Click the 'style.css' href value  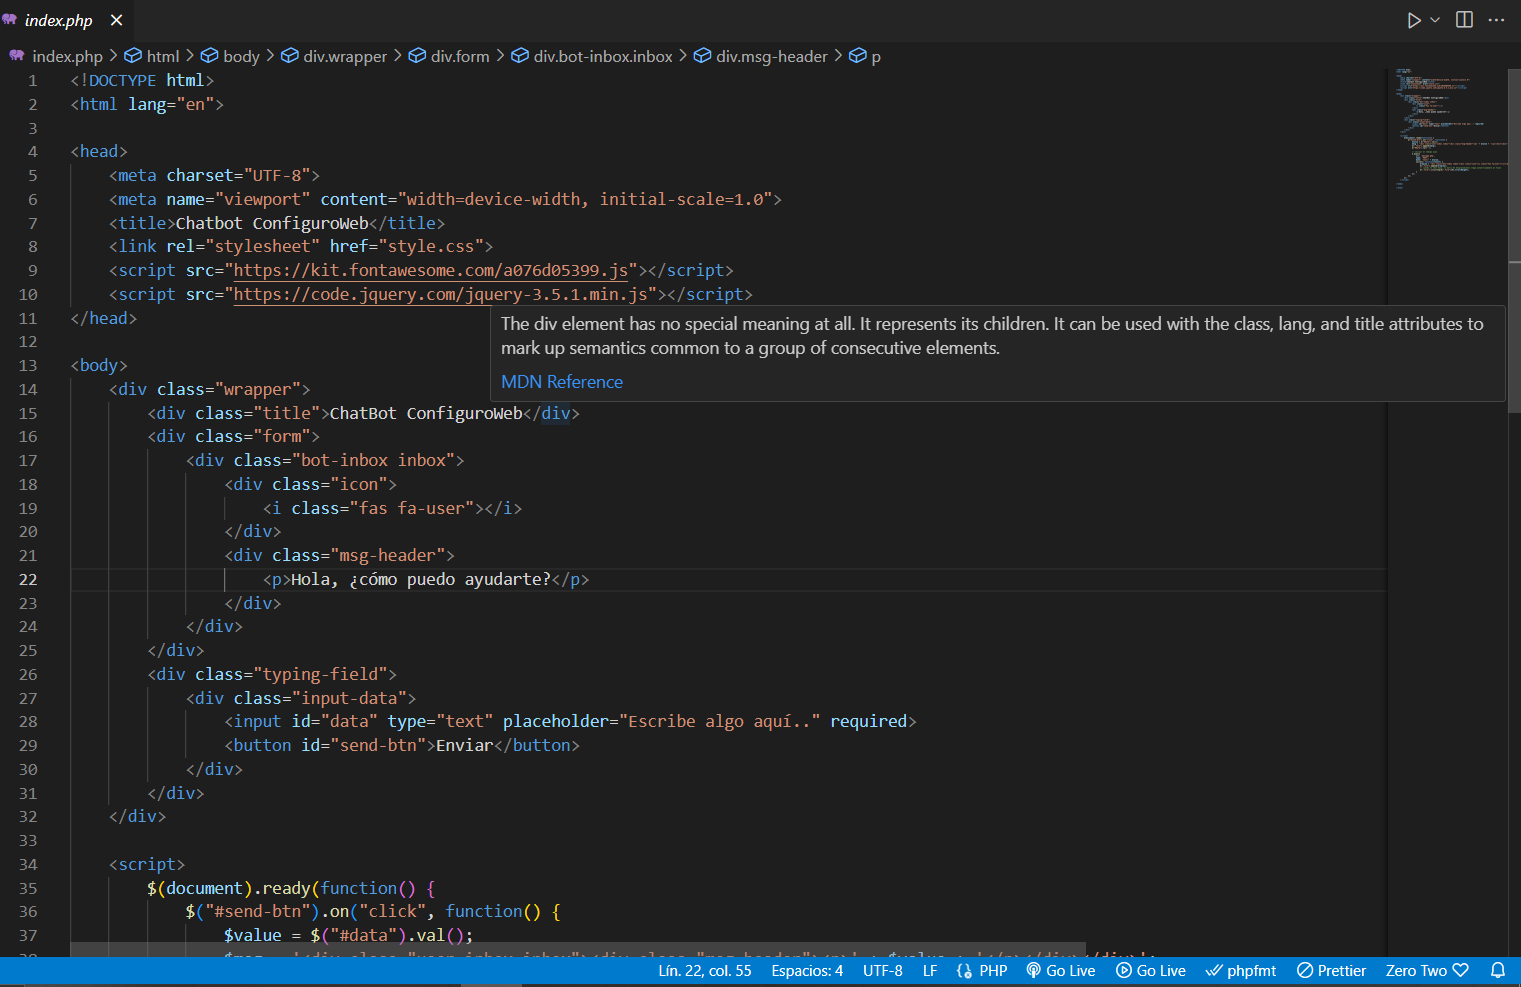tap(429, 246)
